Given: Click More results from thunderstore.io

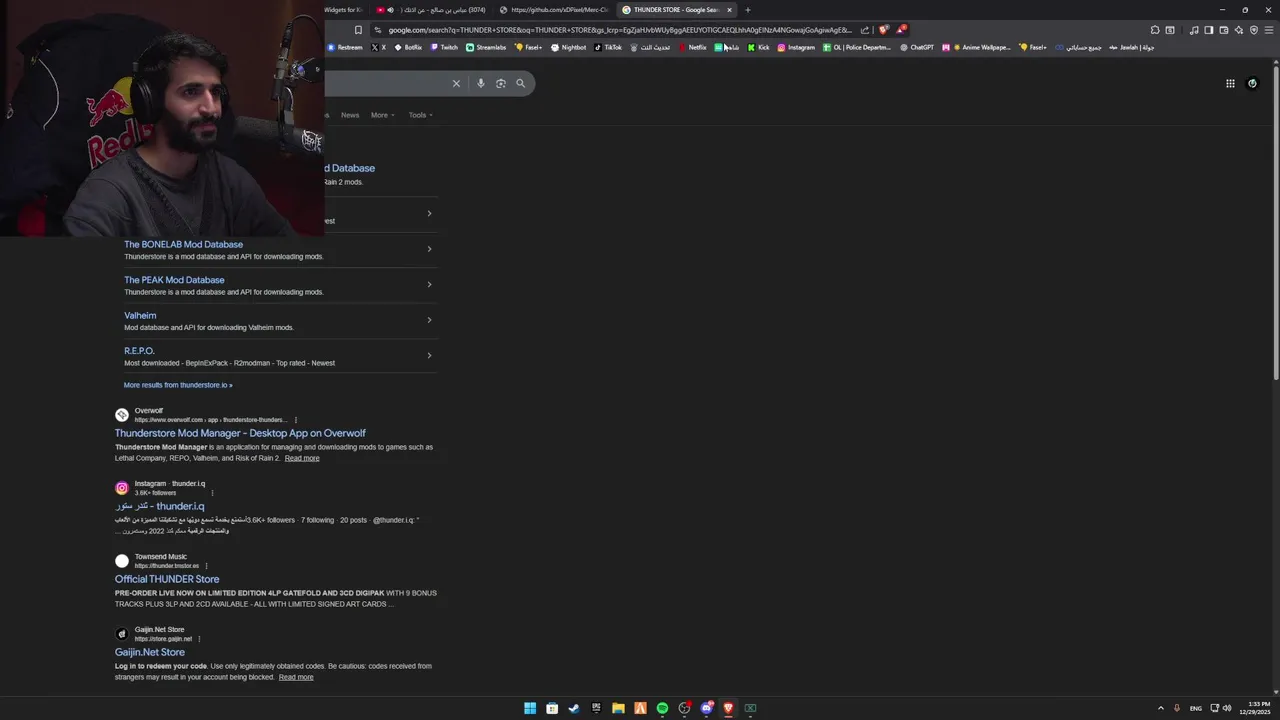Looking at the screenshot, I should coord(178,385).
